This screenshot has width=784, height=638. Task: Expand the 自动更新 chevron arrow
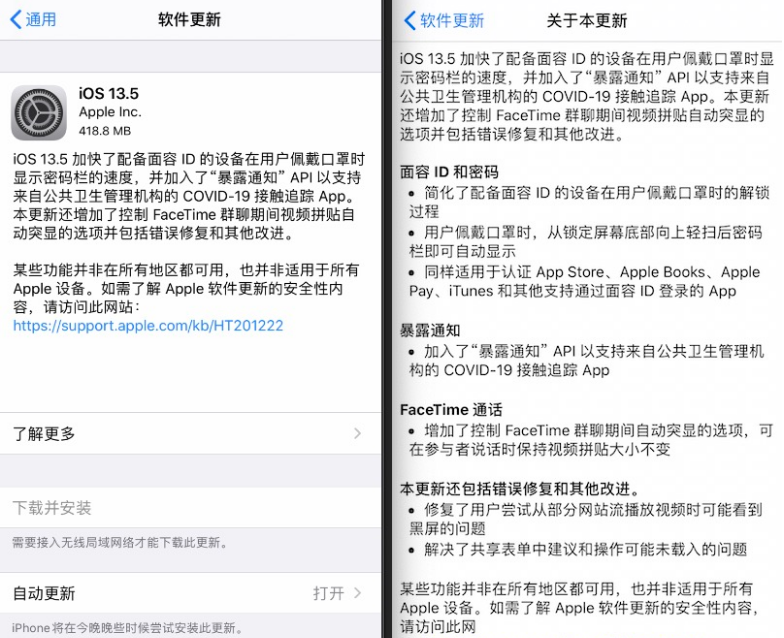(x=358, y=594)
